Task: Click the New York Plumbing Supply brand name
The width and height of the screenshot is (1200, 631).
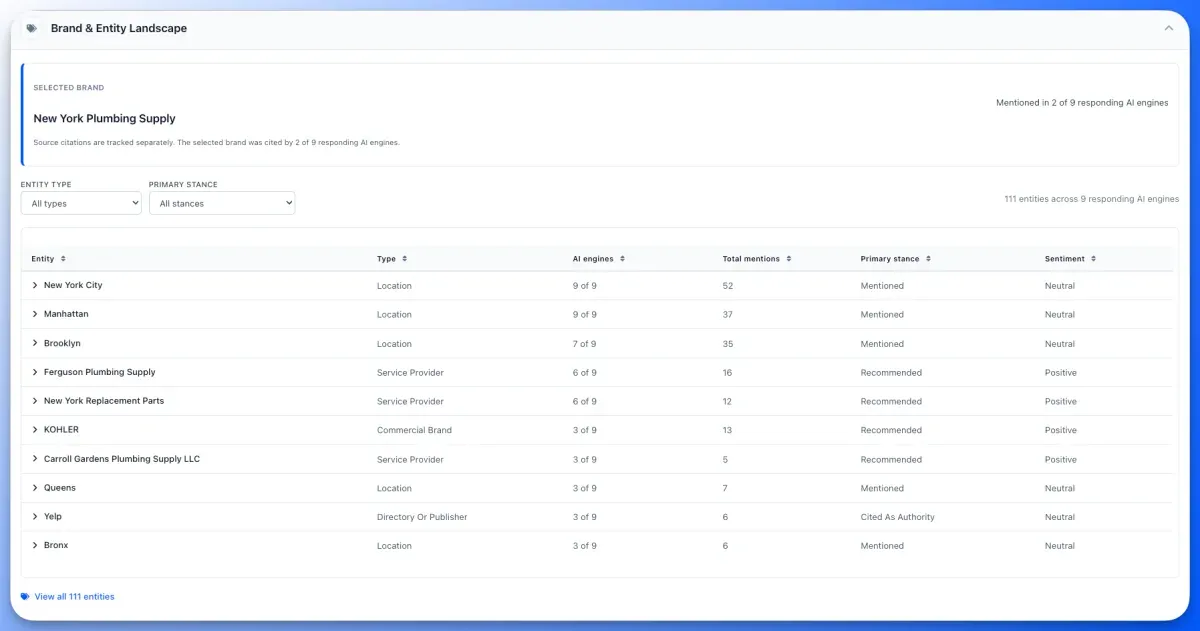Action: (104, 119)
